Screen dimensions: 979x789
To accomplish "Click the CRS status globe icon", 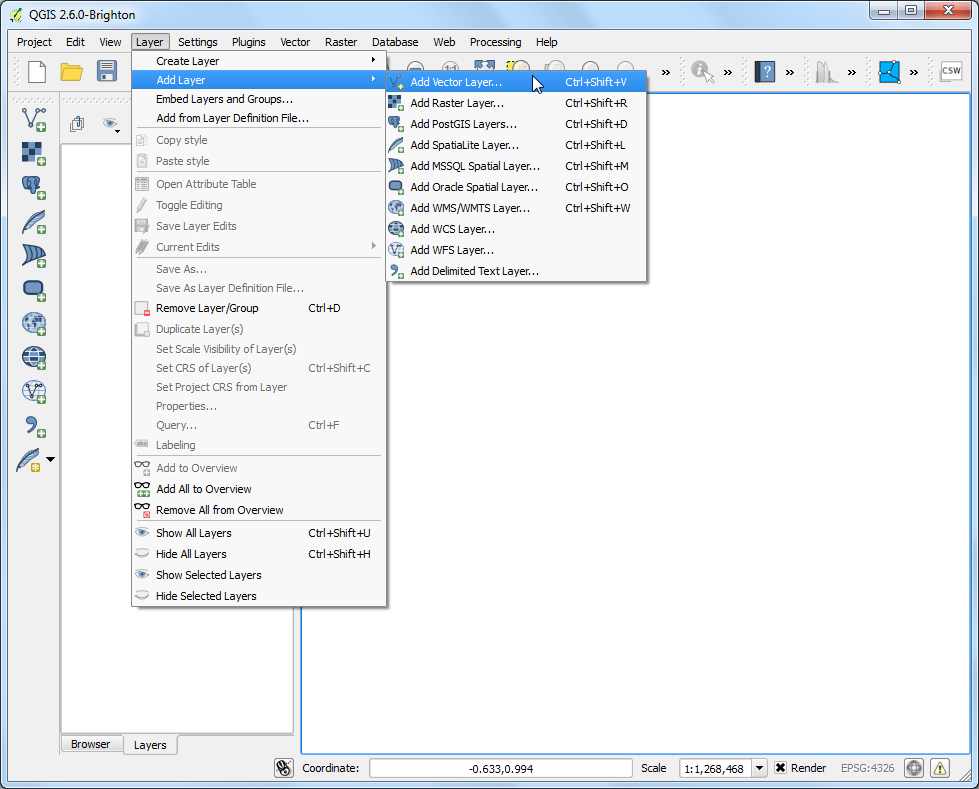I will pos(913,768).
